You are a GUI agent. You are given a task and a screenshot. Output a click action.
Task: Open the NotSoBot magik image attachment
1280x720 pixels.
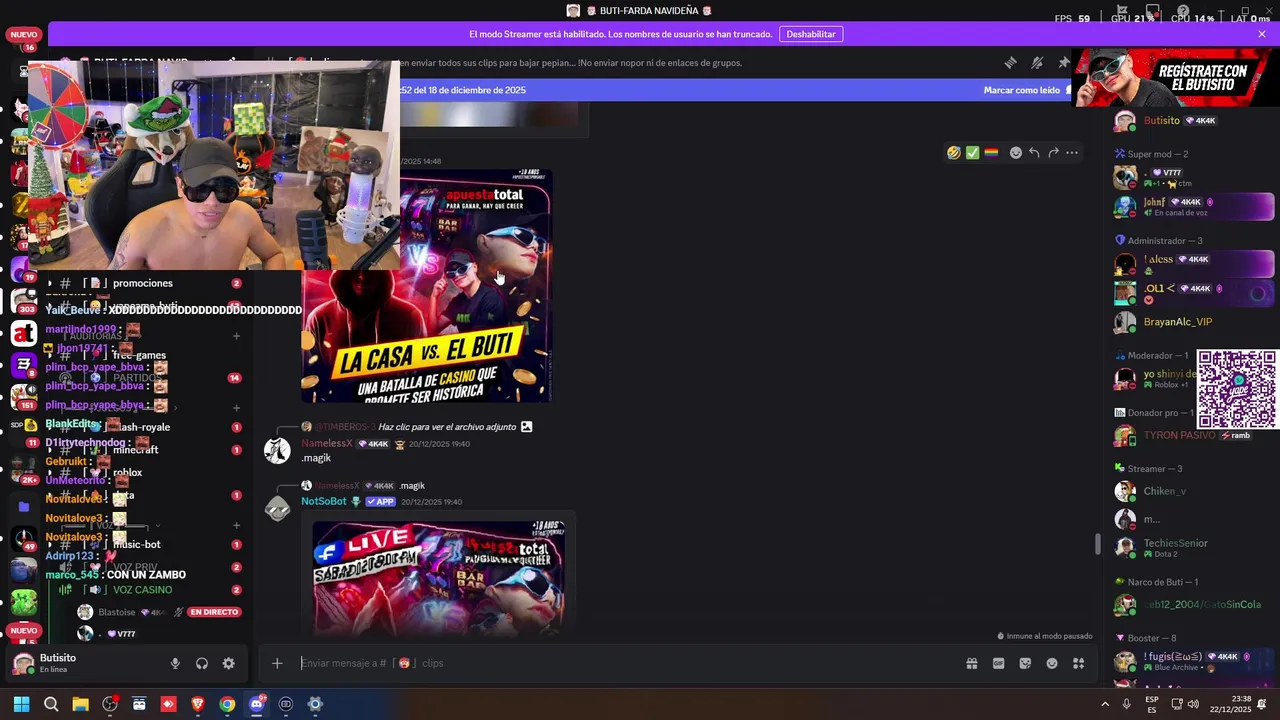438,576
